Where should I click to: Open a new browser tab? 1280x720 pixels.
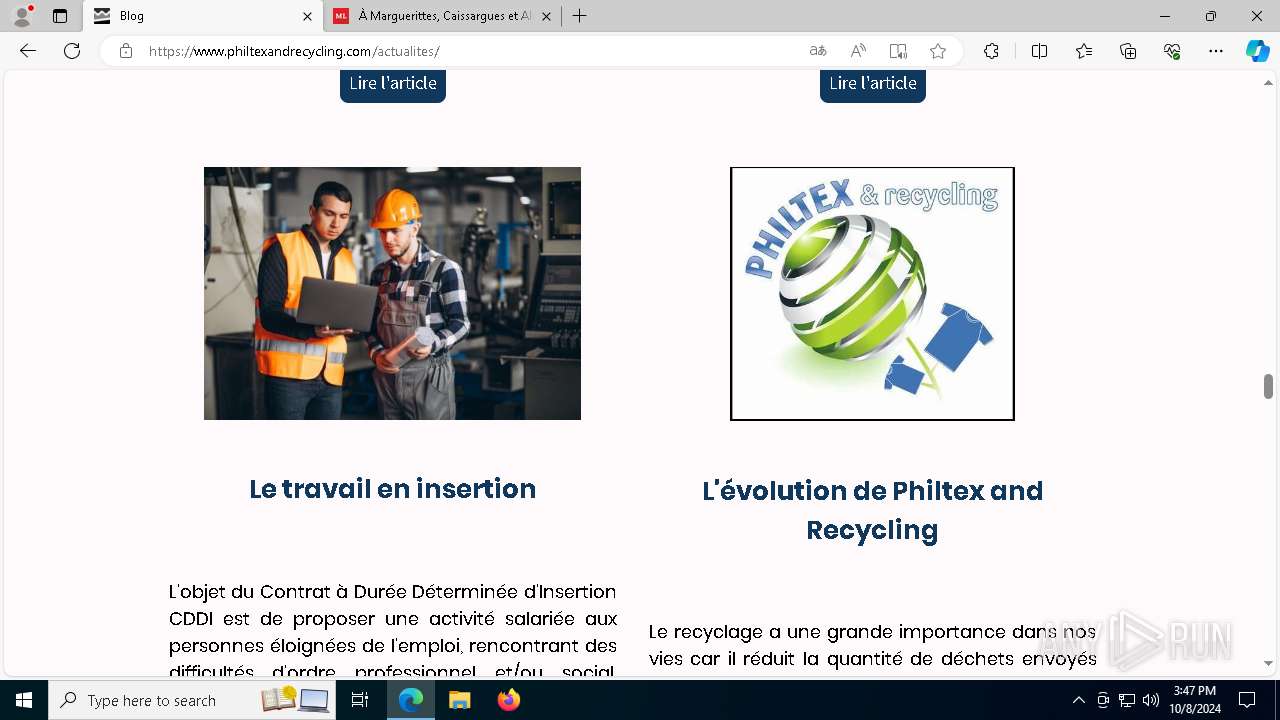pos(580,16)
